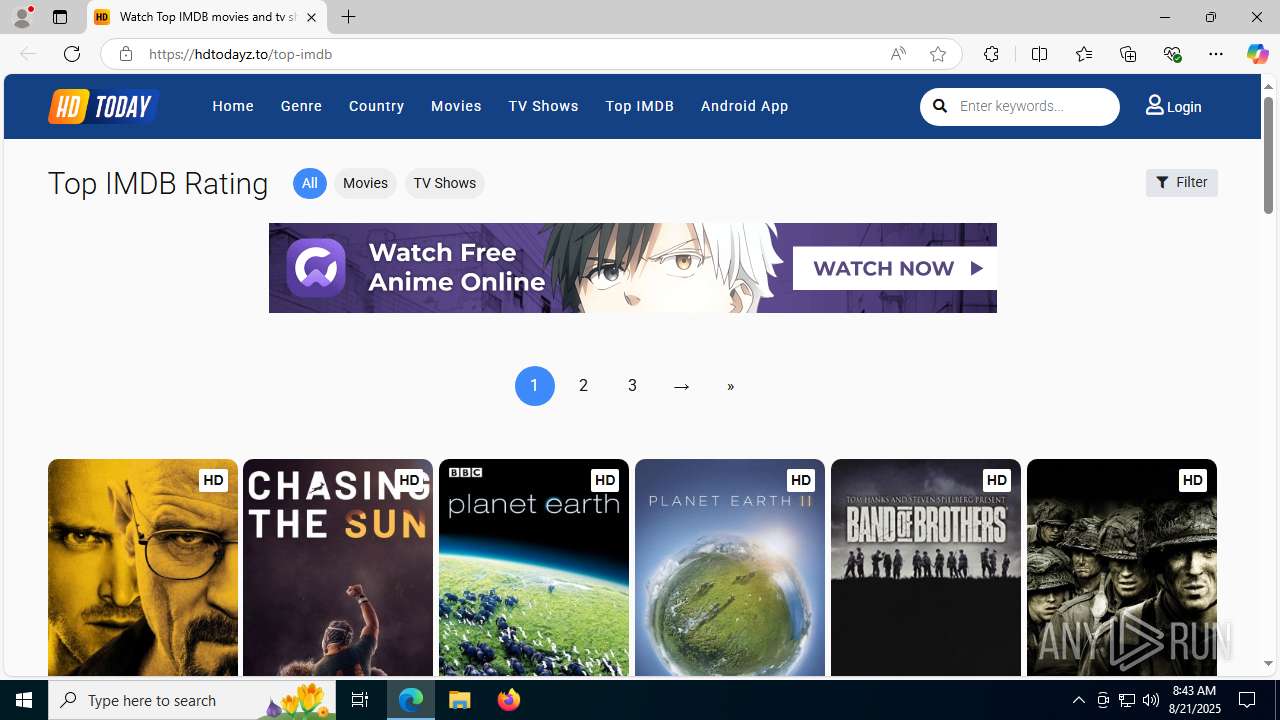
Task: Open the Android App nav item
Action: (744, 106)
